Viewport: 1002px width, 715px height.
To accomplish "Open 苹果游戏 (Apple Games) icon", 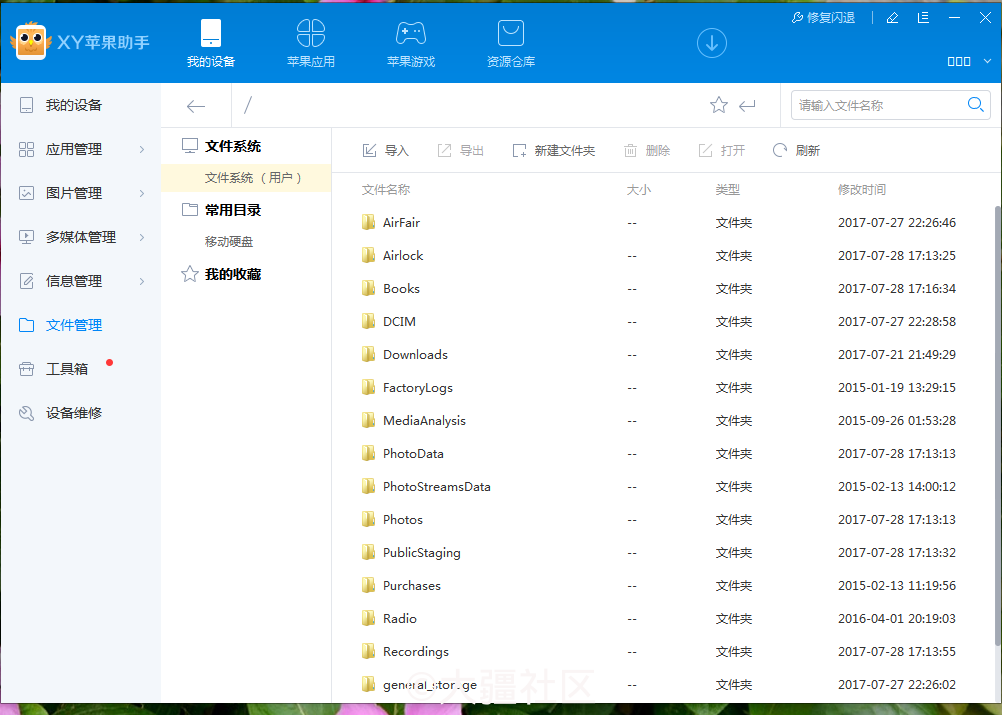I will [x=410, y=40].
